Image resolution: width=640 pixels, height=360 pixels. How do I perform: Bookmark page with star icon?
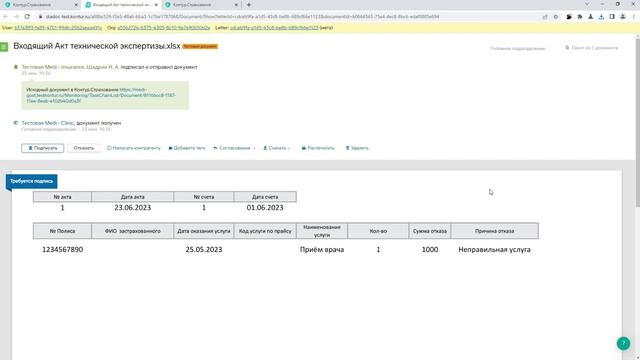[556, 17]
